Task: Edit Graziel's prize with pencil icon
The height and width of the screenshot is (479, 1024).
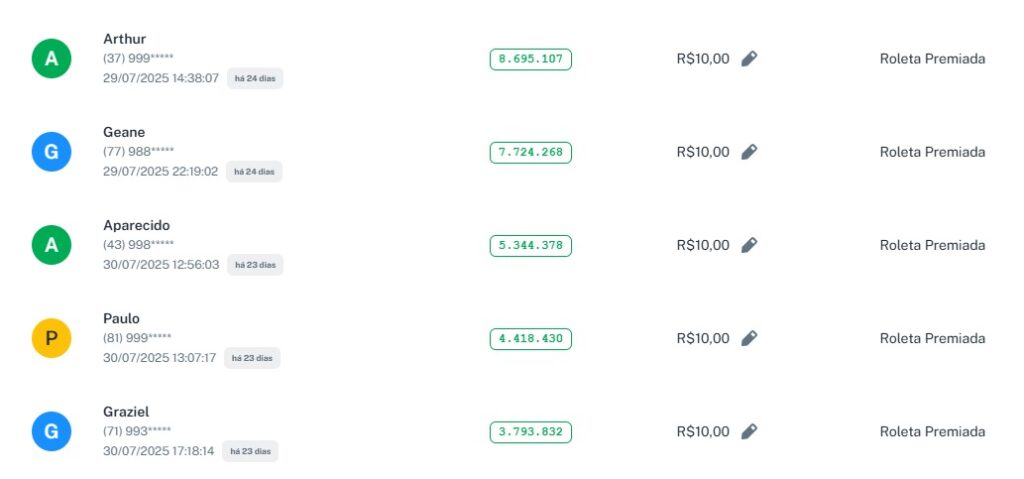Action: (749, 431)
